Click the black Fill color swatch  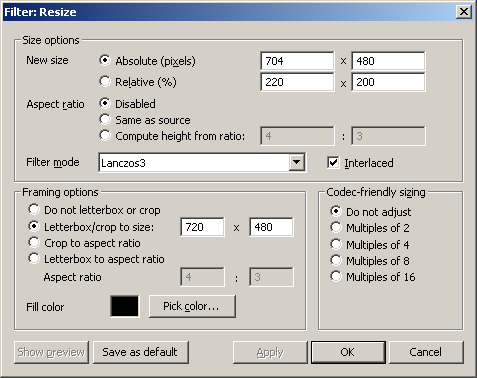[x=125, y=306]
